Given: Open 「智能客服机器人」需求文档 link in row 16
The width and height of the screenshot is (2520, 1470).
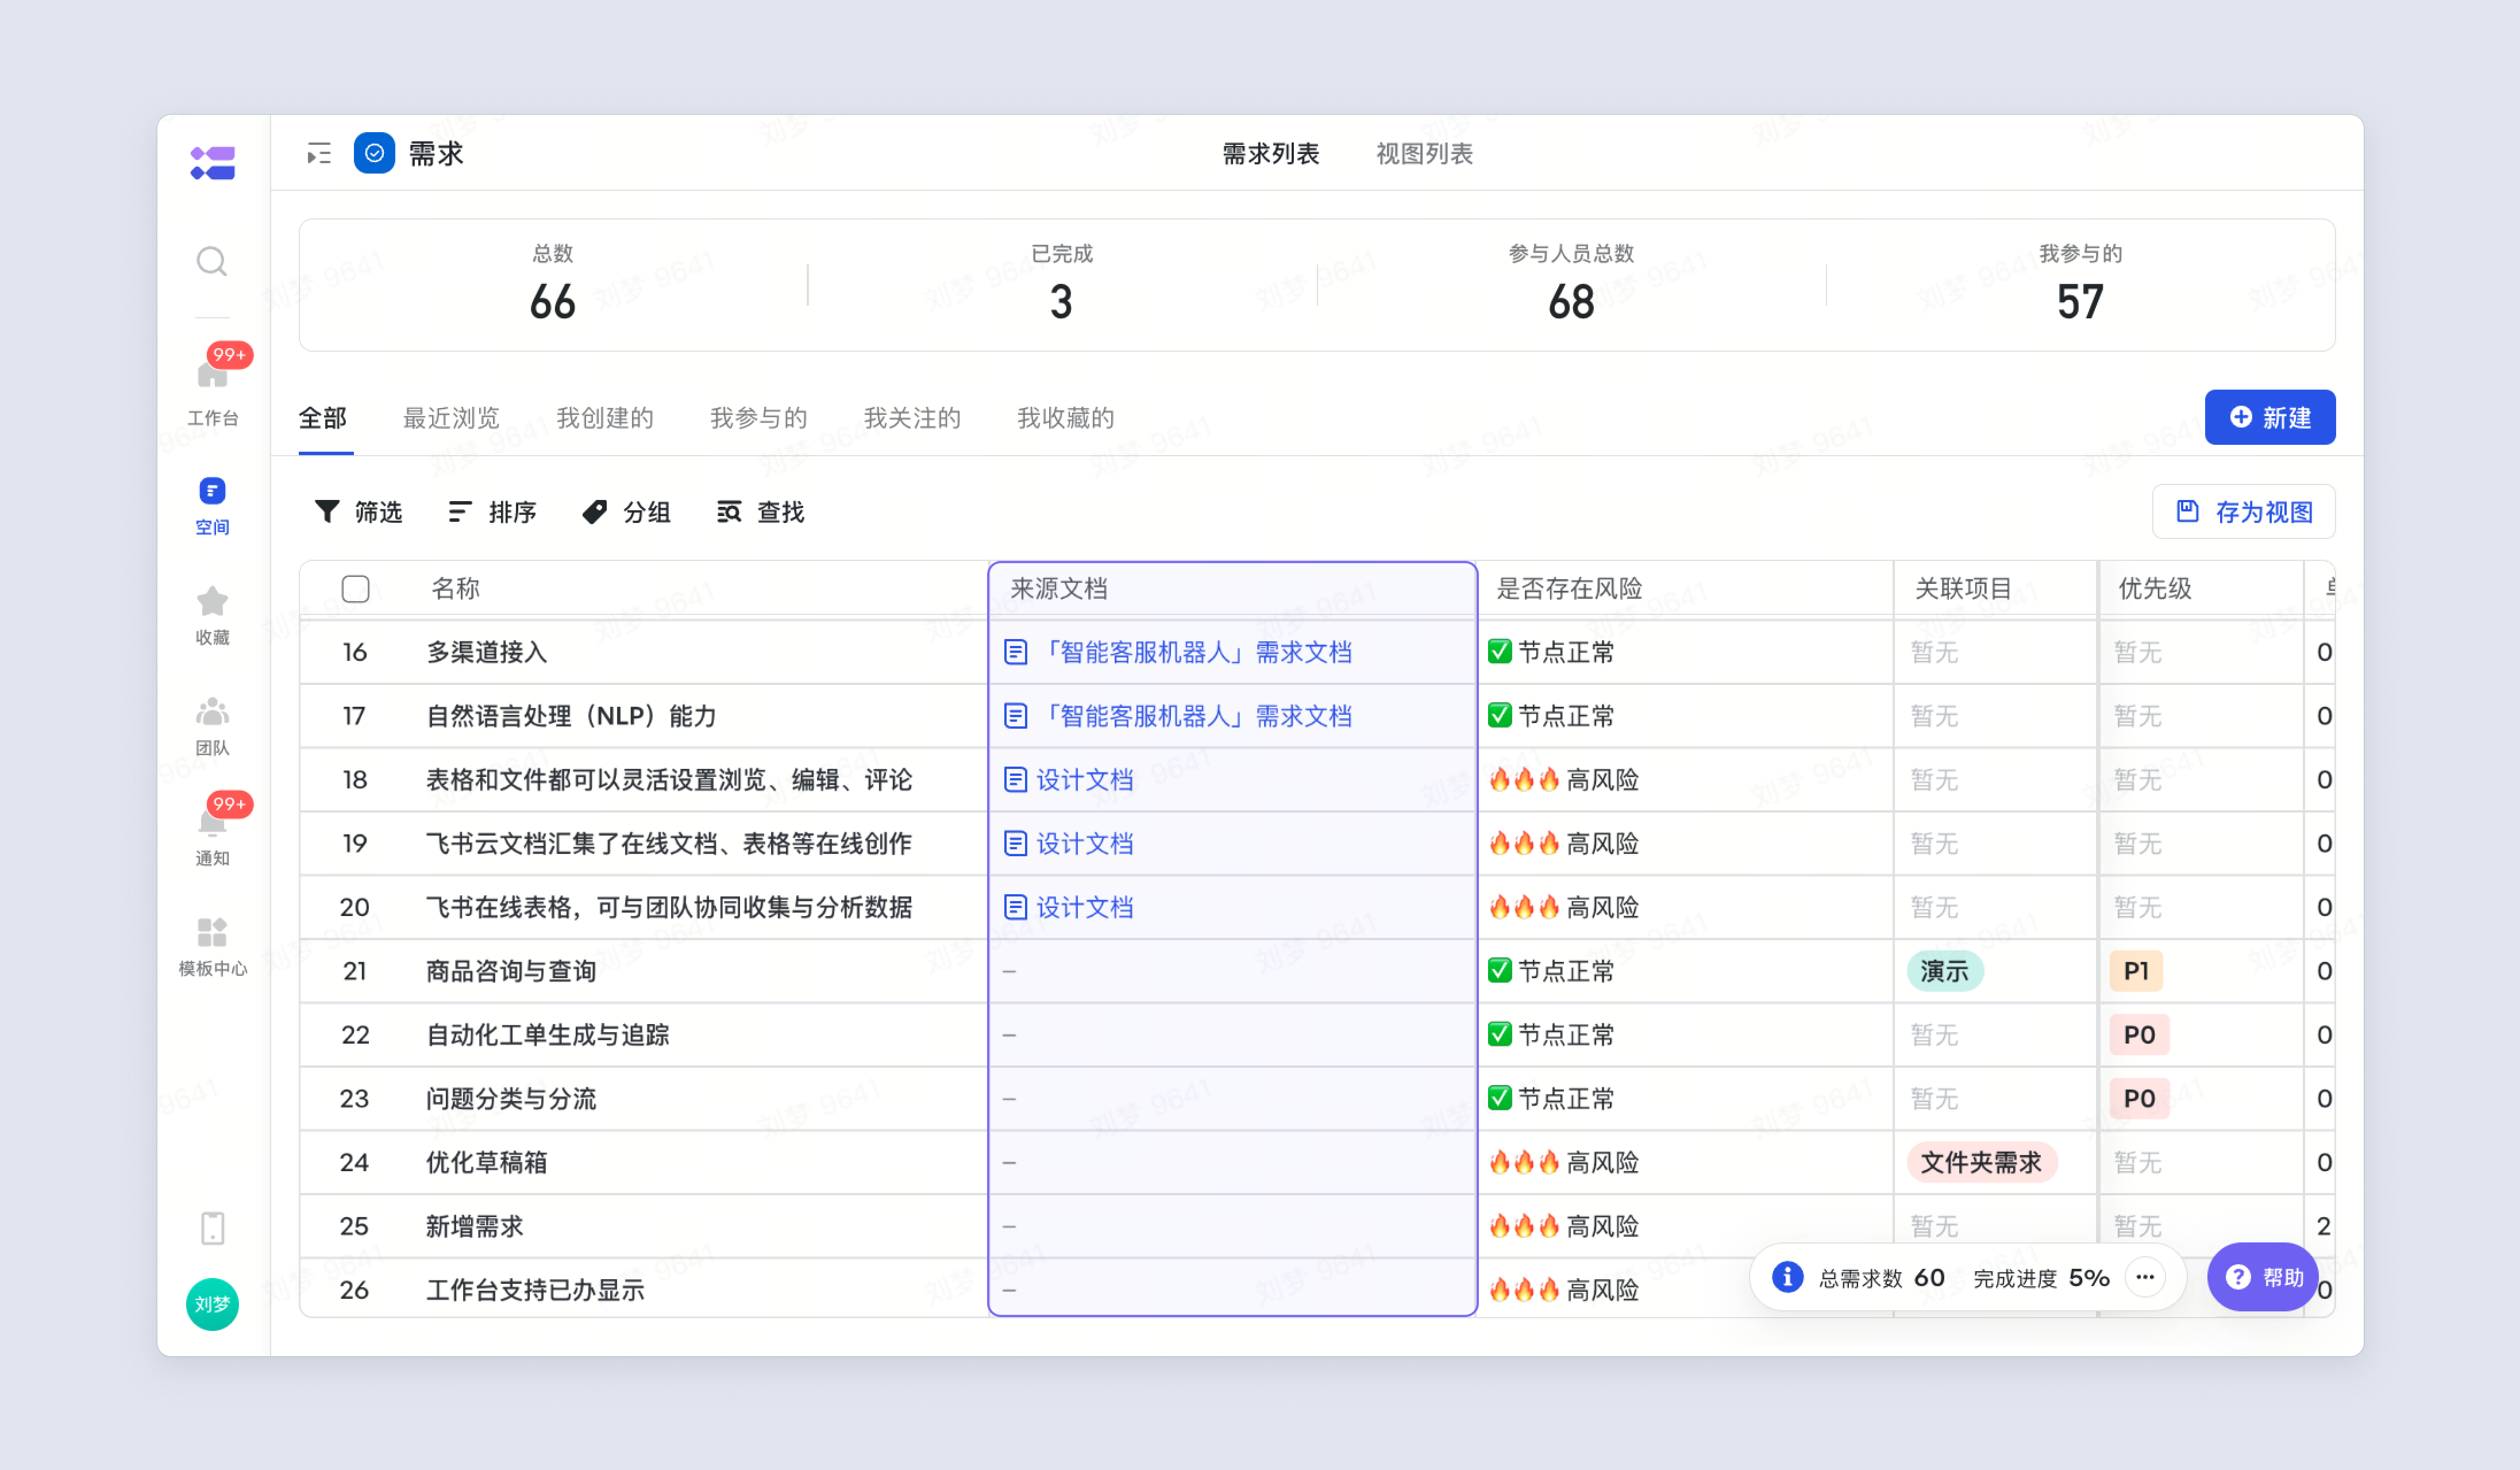Looking at the screenshot, I should [x=1194, y=652].
